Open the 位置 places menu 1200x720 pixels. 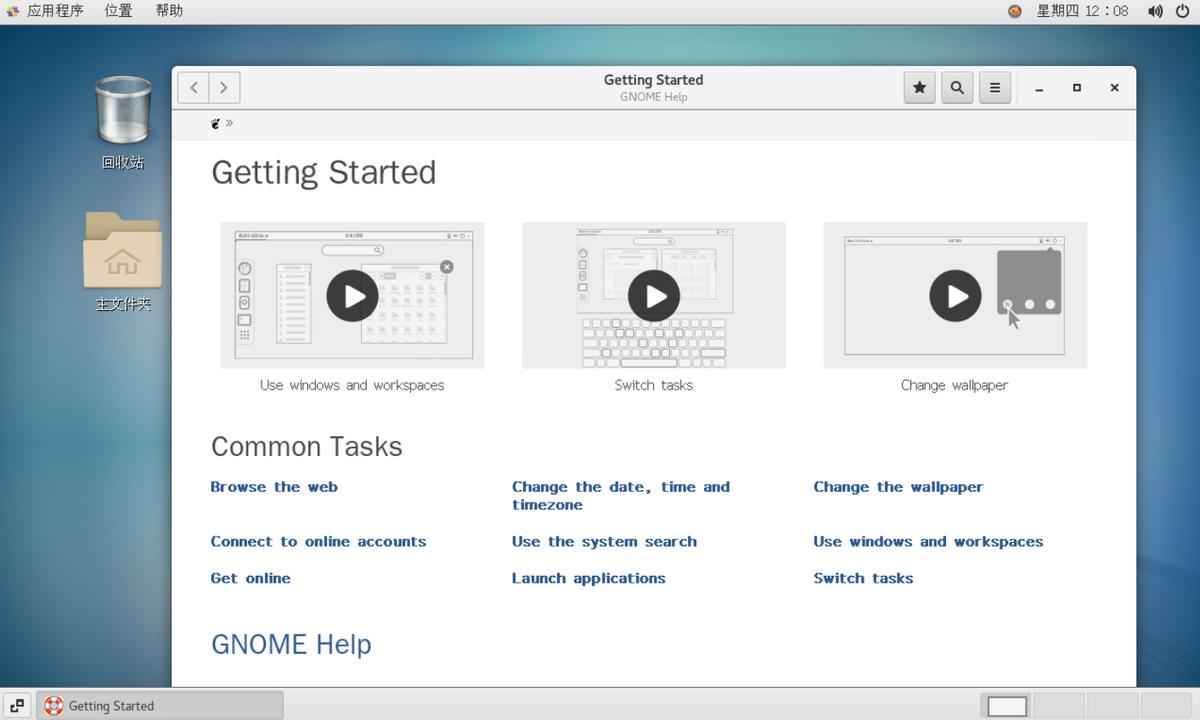click(118, 11)
